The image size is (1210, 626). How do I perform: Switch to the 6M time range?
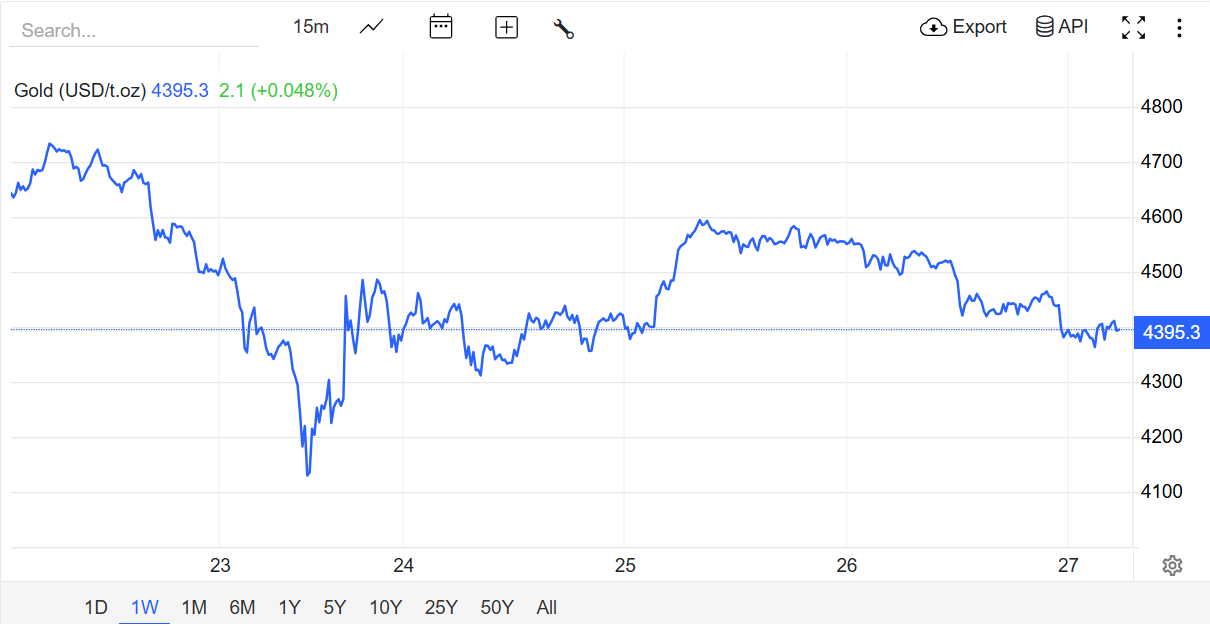(242, 607)
